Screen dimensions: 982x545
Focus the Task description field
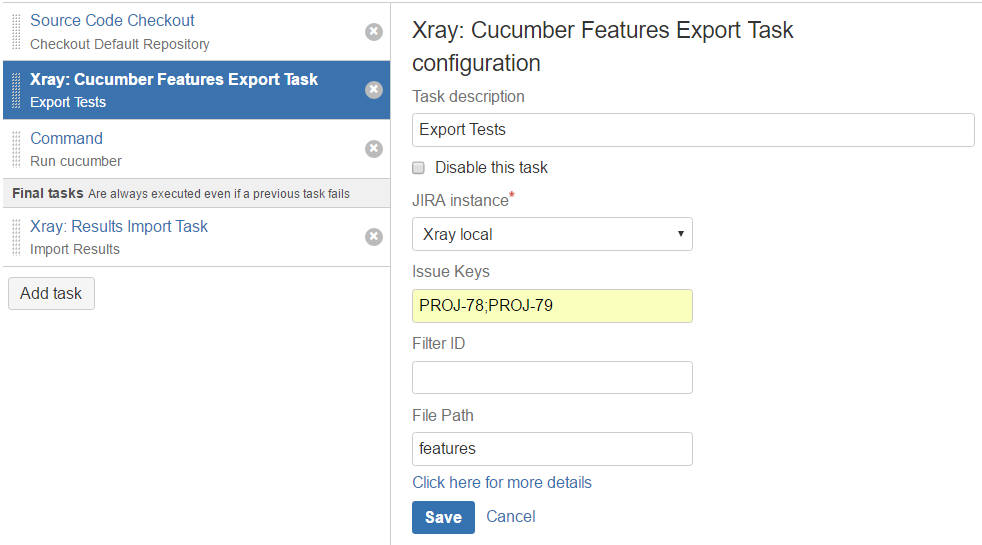pos(693,130)
